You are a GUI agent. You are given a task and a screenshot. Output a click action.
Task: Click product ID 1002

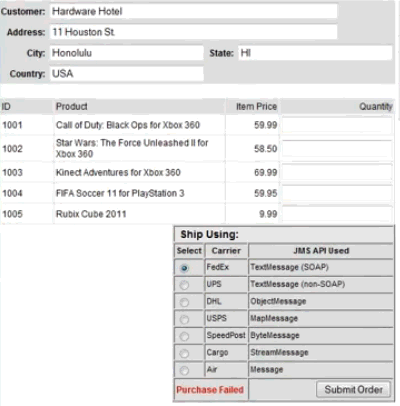point(12,149)
